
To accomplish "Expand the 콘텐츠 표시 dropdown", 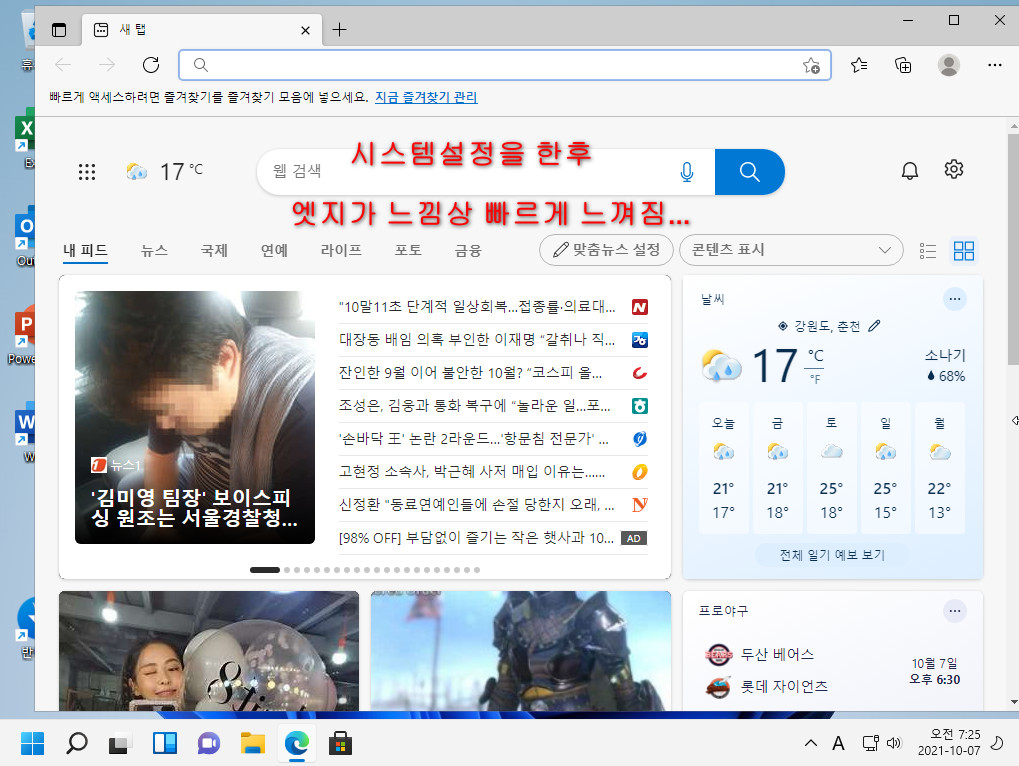I will (x=791, y=250).
